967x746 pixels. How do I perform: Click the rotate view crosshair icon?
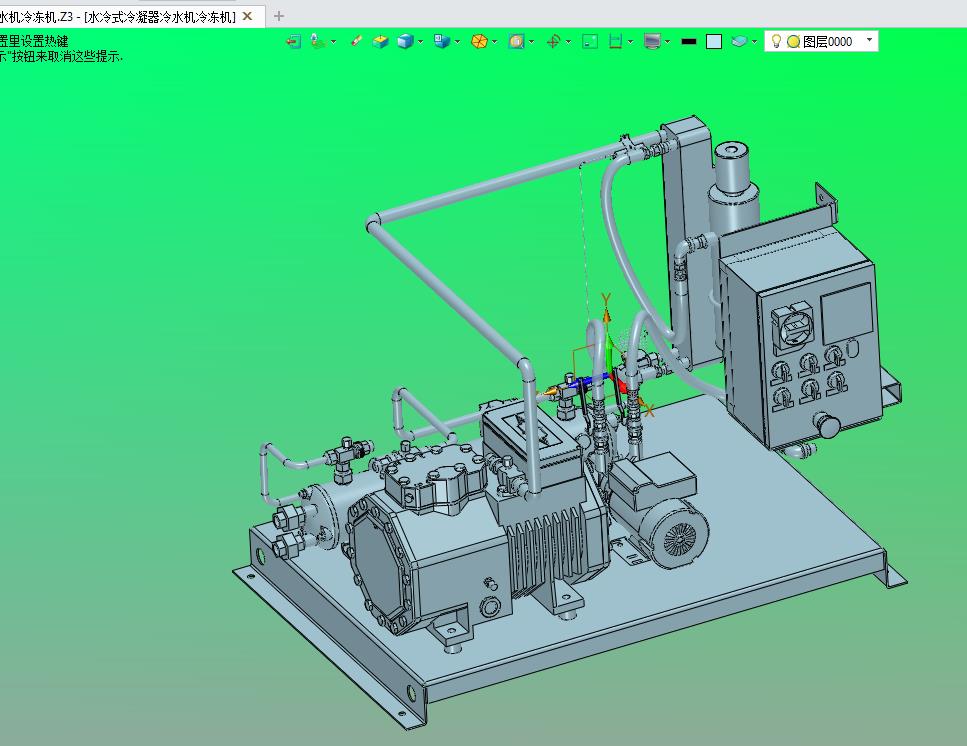click(553, 41)
